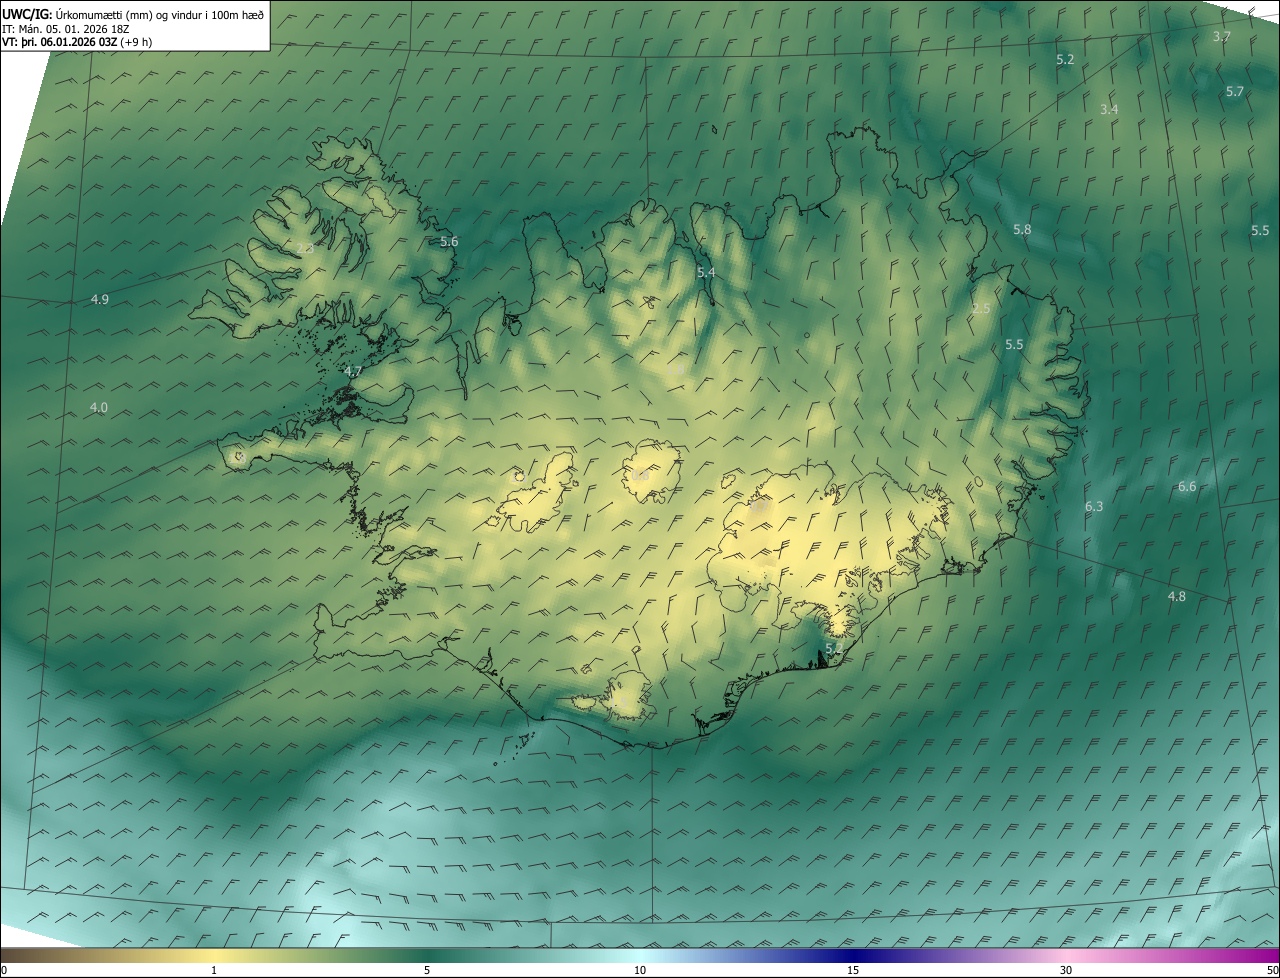The width and height of the screenshot is (1280, 978).
Task: Click the 4.8 value label on the map
Action: [x=1177, y=597]
